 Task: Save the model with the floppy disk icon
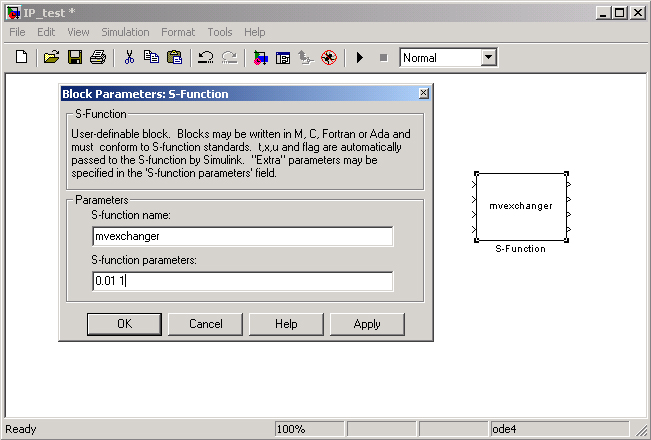pos(74,58)
